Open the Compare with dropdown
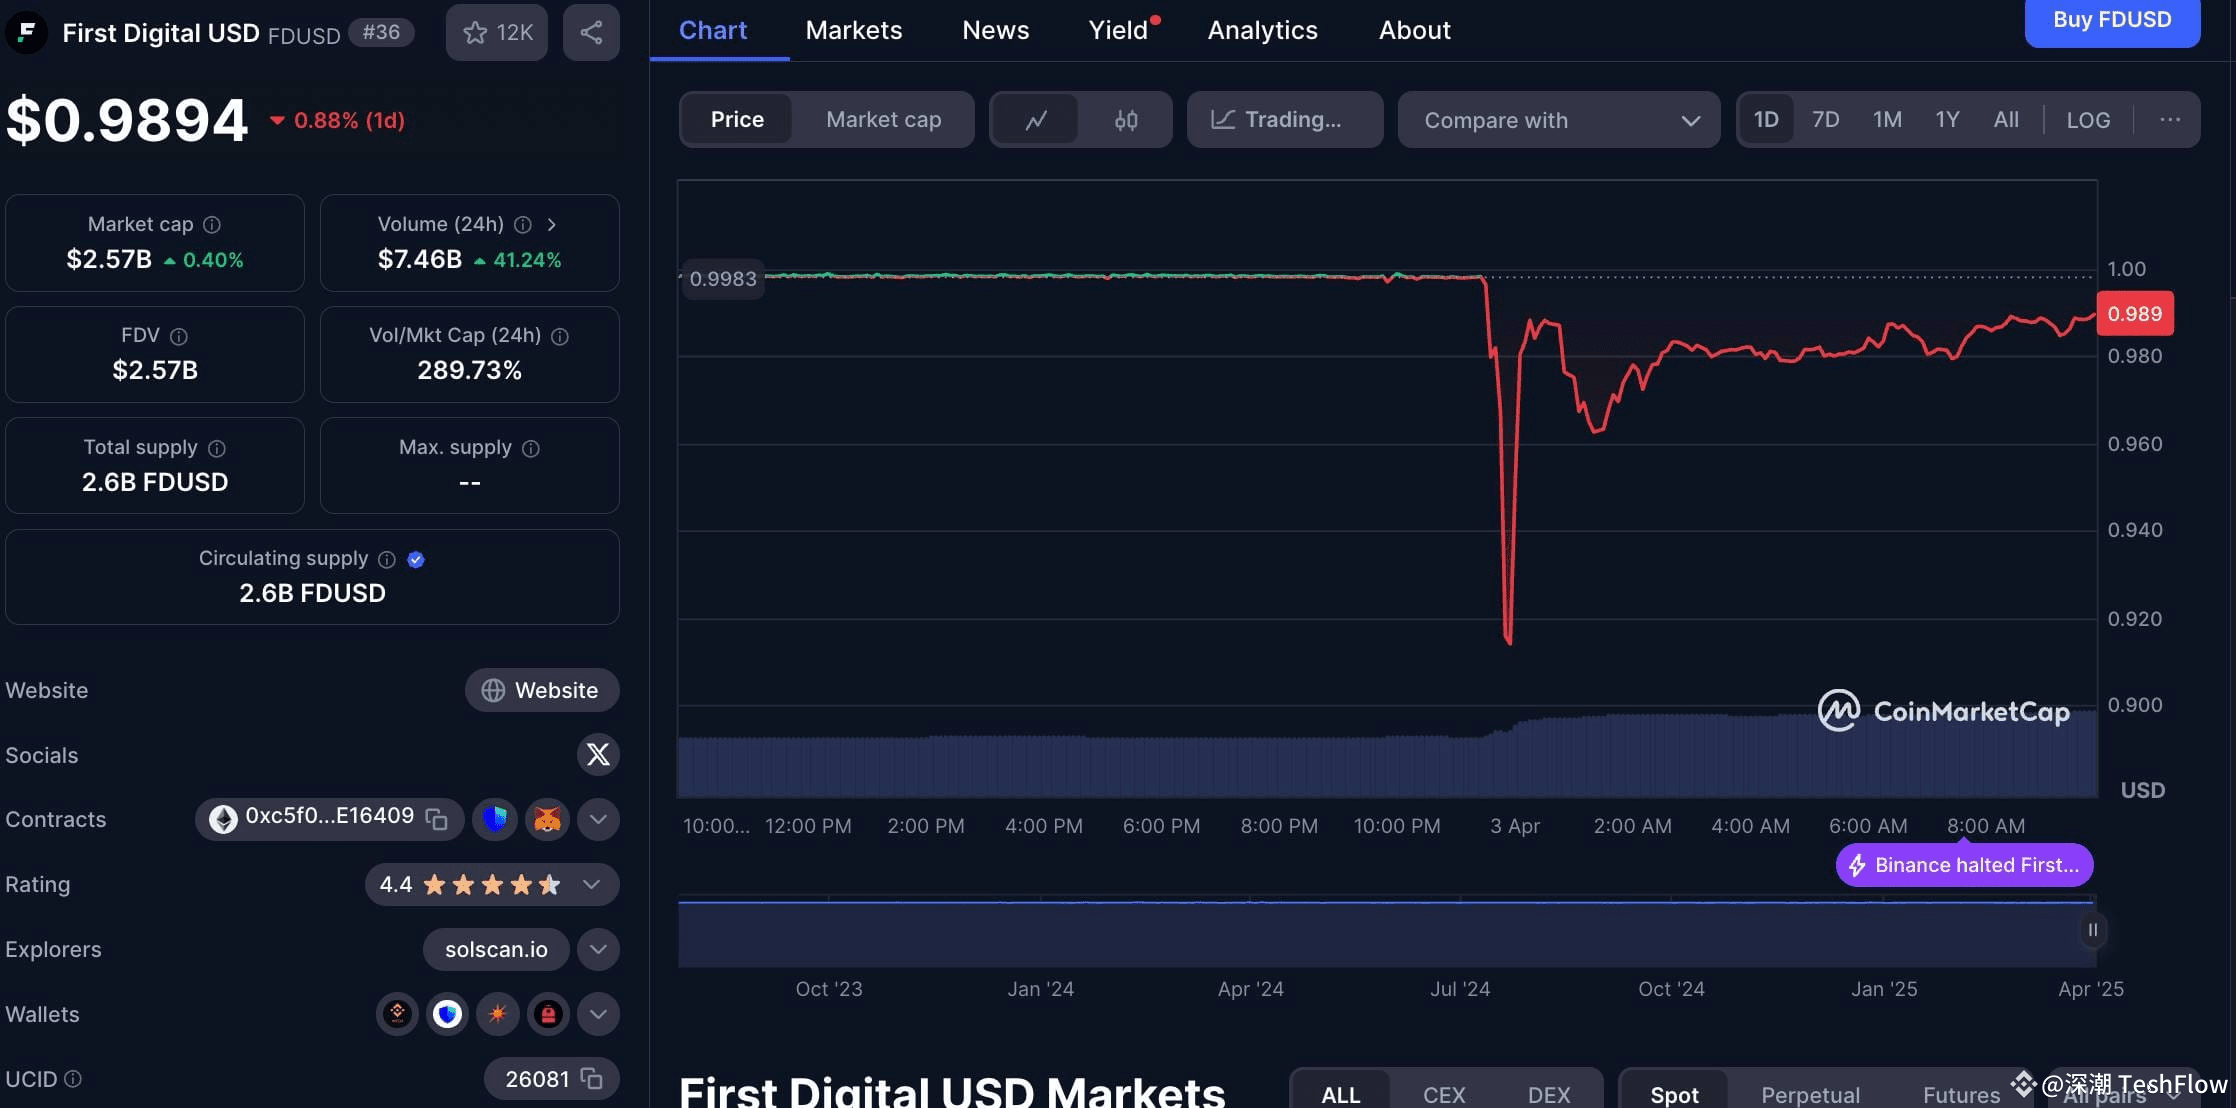 (x=1558, y=119)
